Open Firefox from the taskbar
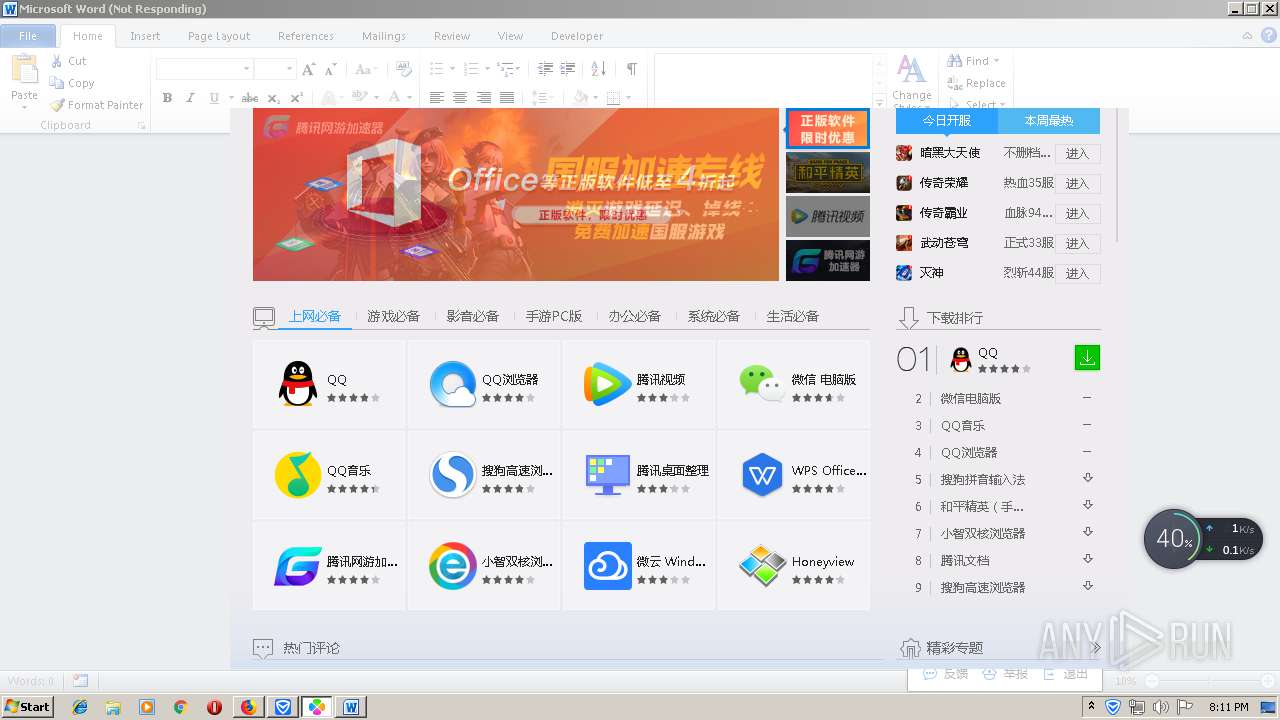Viewport: 1280px width, 720px height. pos(248,707)
